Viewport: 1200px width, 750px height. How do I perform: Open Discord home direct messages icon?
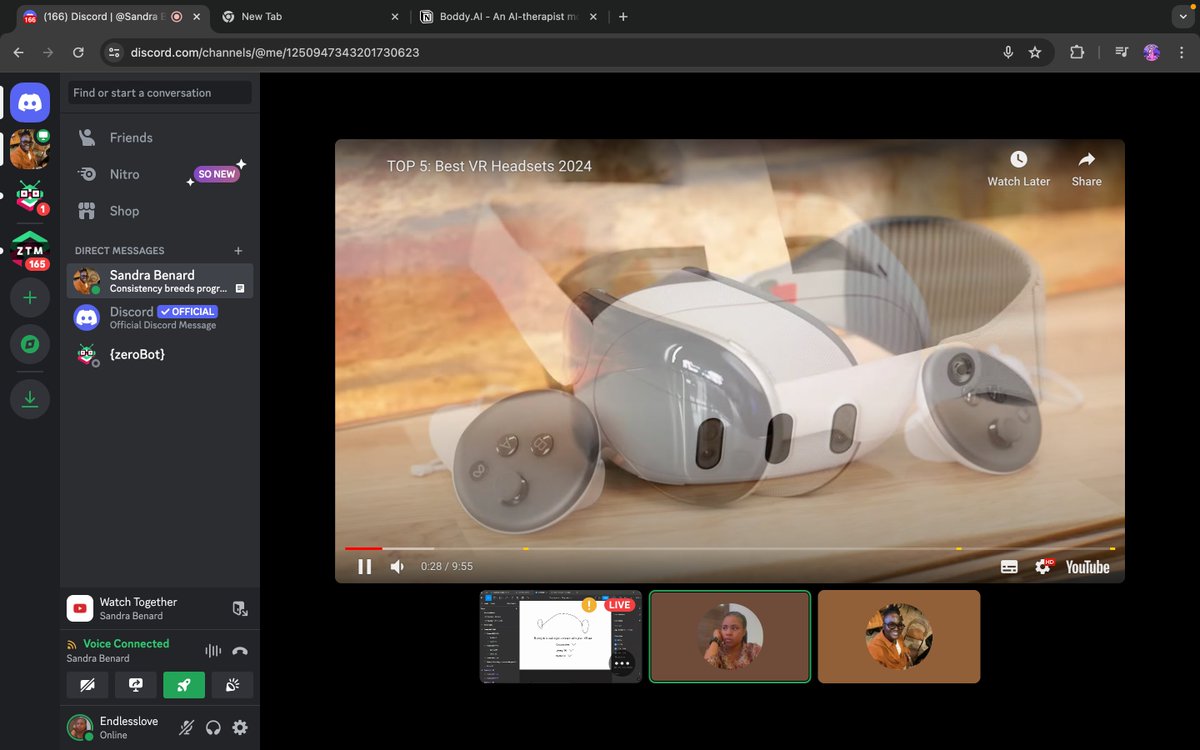pyautogui.click(x=30, y=102)
